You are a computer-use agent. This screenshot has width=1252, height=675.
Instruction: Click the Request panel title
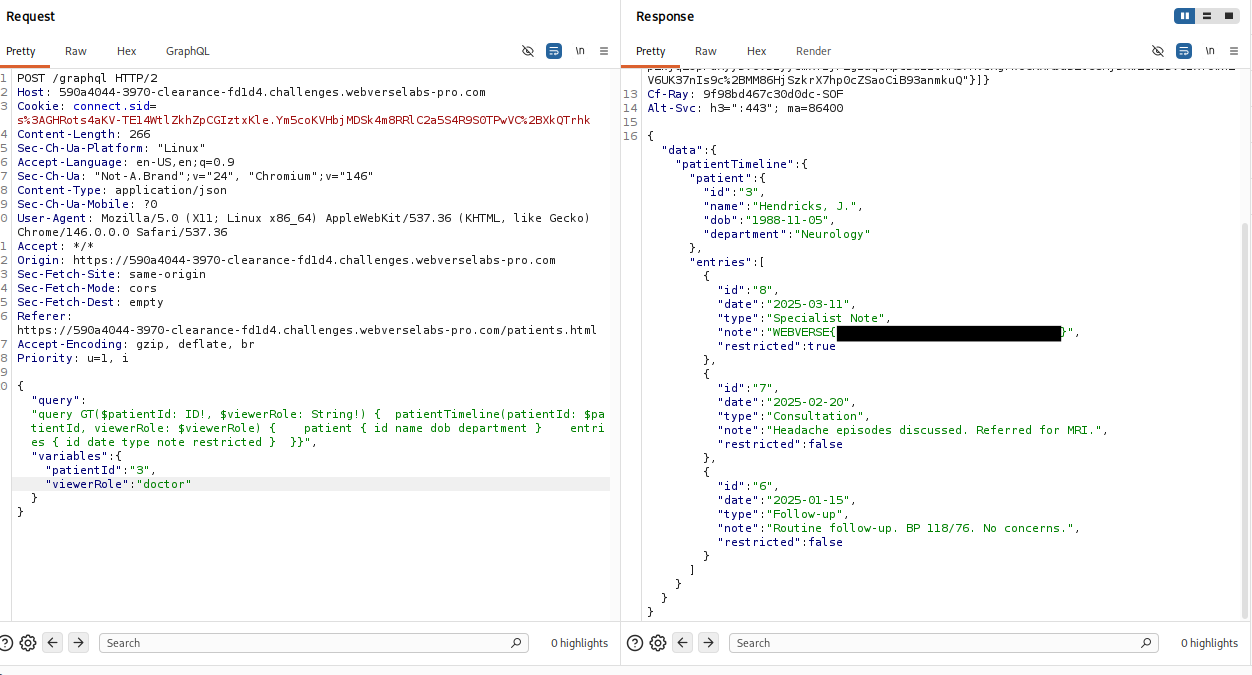click(x=31, y=16)
